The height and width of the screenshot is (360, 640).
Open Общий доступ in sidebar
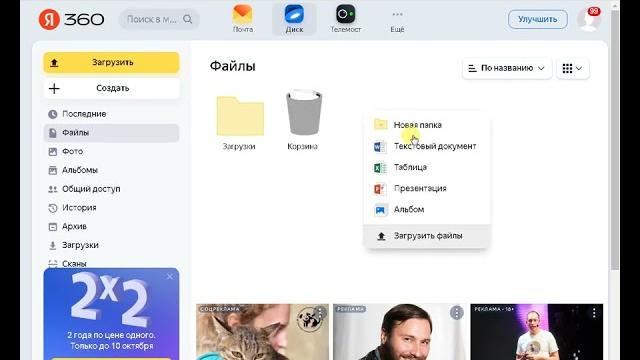pyautogui.click(x=111, y=189)
